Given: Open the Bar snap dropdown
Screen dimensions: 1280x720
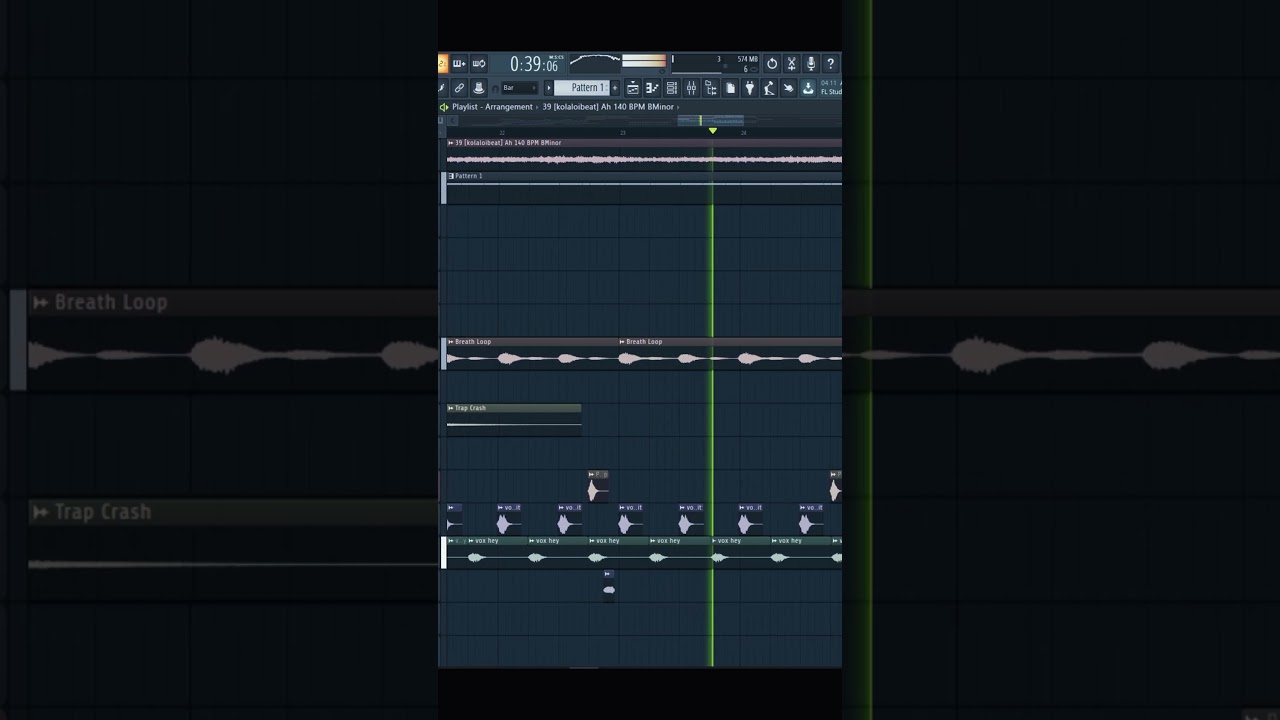Looking at the screenshot, I should tap(519, 88).
